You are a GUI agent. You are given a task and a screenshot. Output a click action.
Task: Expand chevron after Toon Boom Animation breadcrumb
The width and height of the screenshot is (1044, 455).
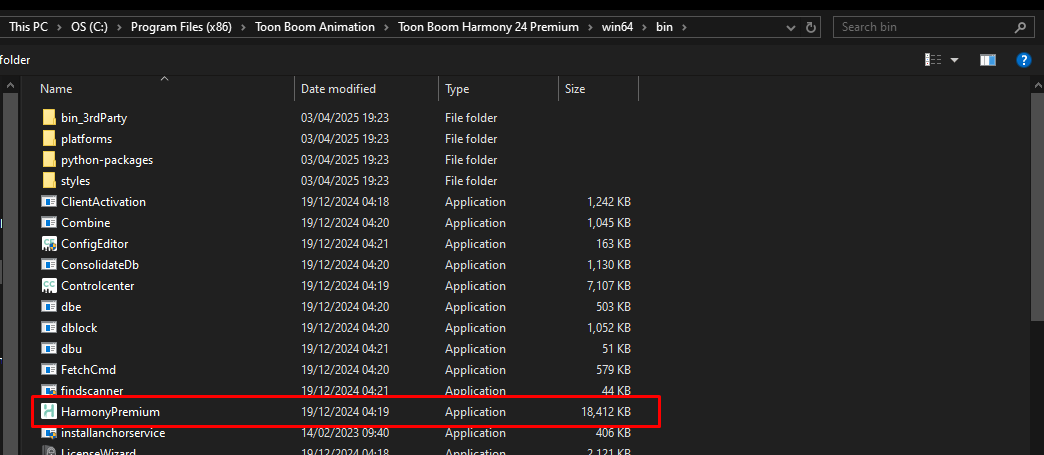coord(386,27)
